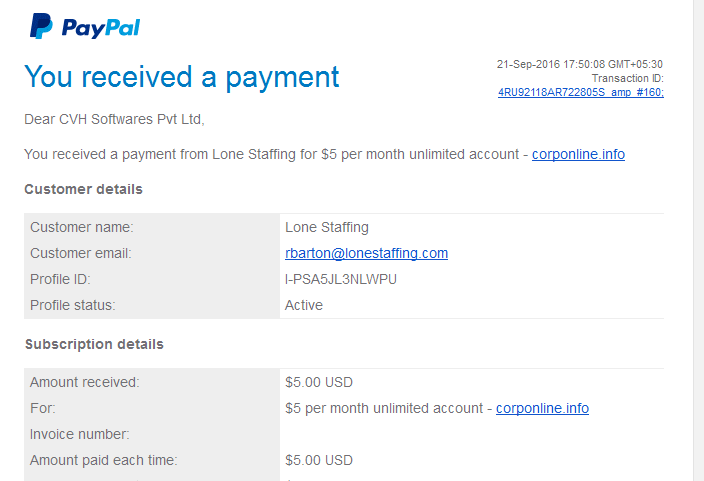Click the Amount received $5.00 USD value
The width and height of the screenshot is (704, 481).
click(319, 382)
